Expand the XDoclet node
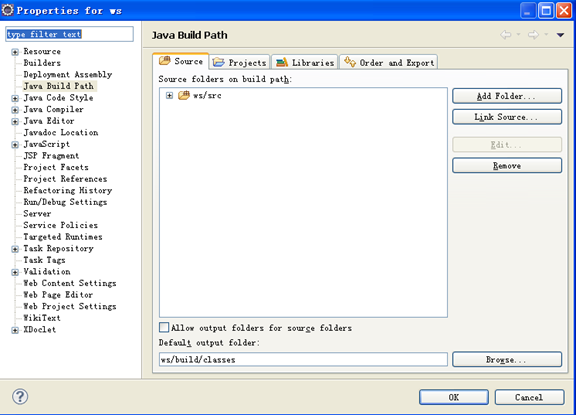576x415 pixels. (x=15, y=330)
